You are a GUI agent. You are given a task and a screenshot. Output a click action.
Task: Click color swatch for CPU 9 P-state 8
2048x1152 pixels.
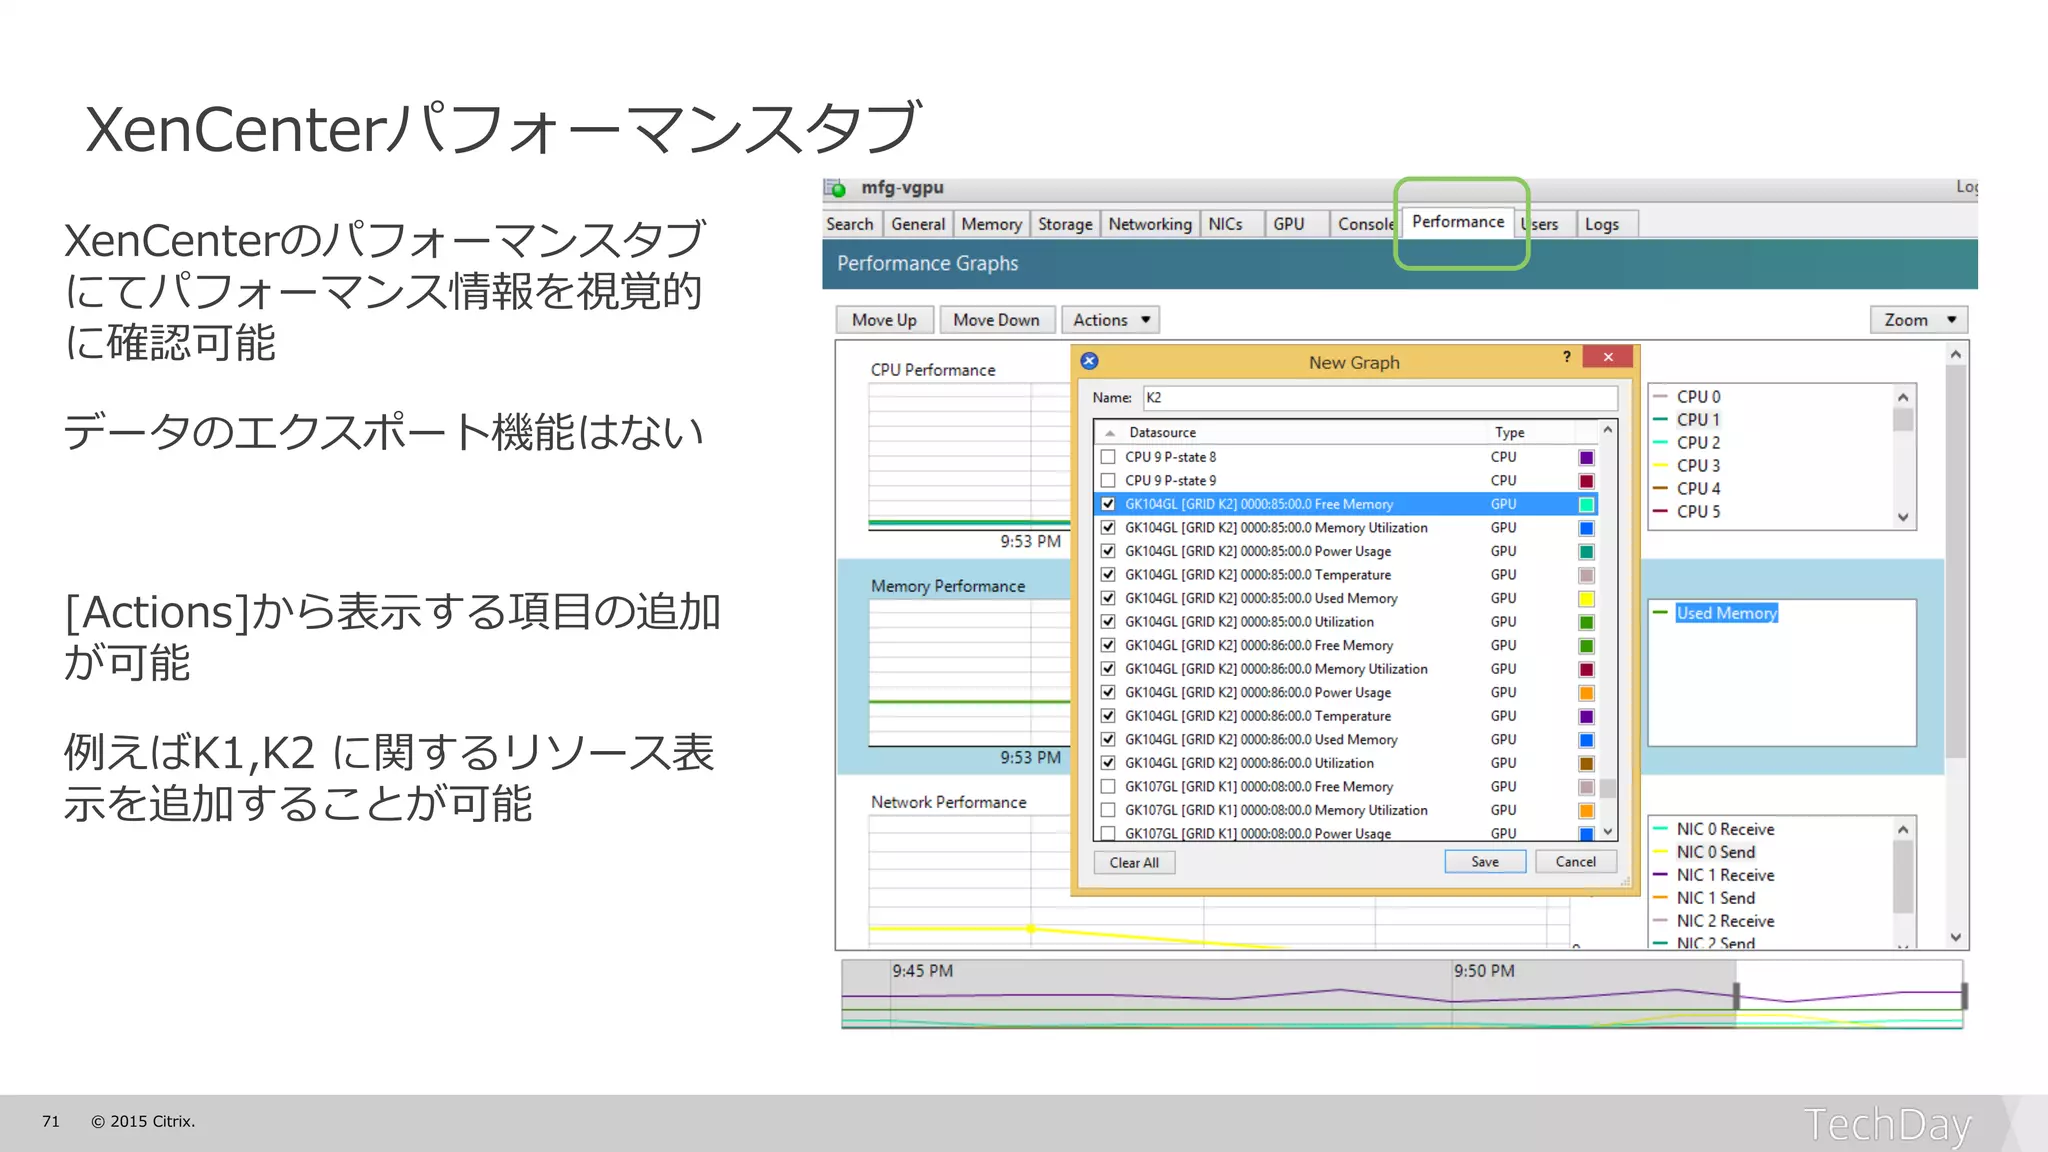[x=1586, y=458]
